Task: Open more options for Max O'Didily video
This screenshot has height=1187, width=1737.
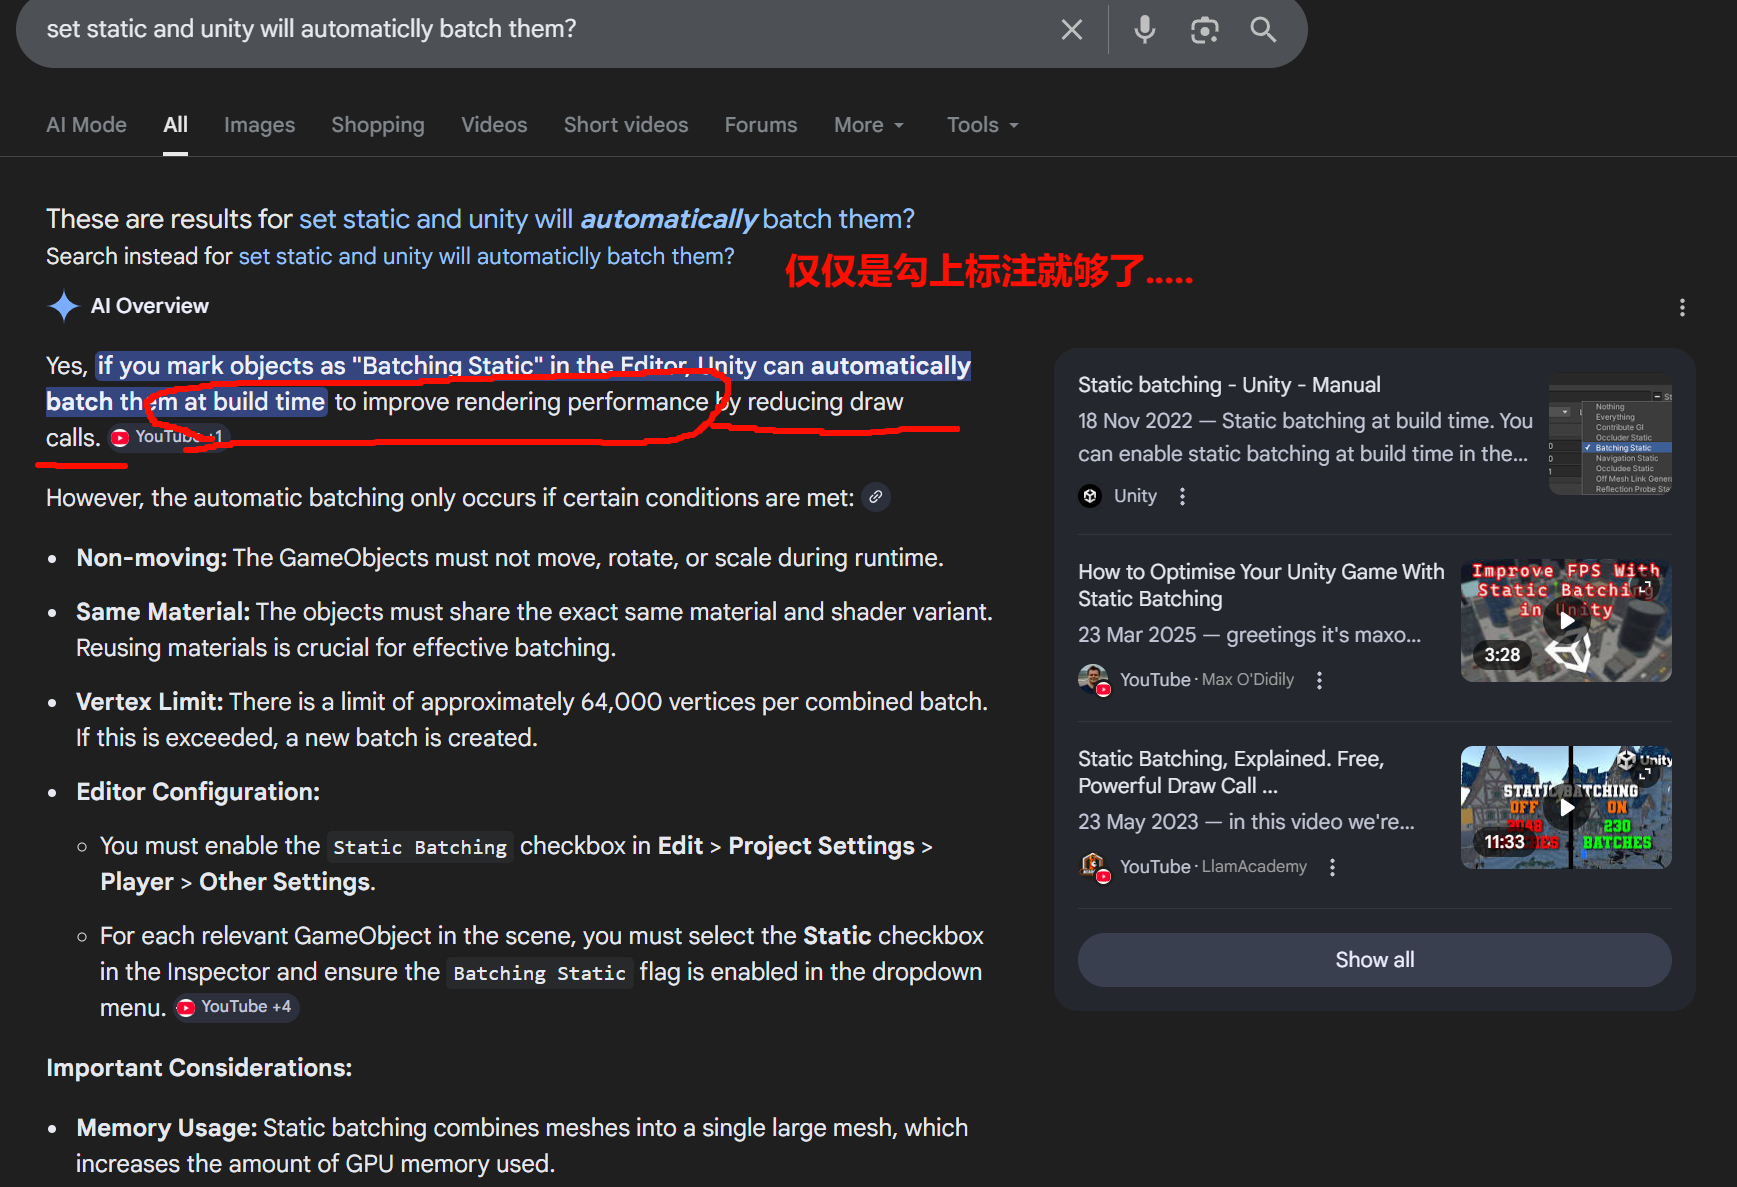Action: pos(1319,680)
